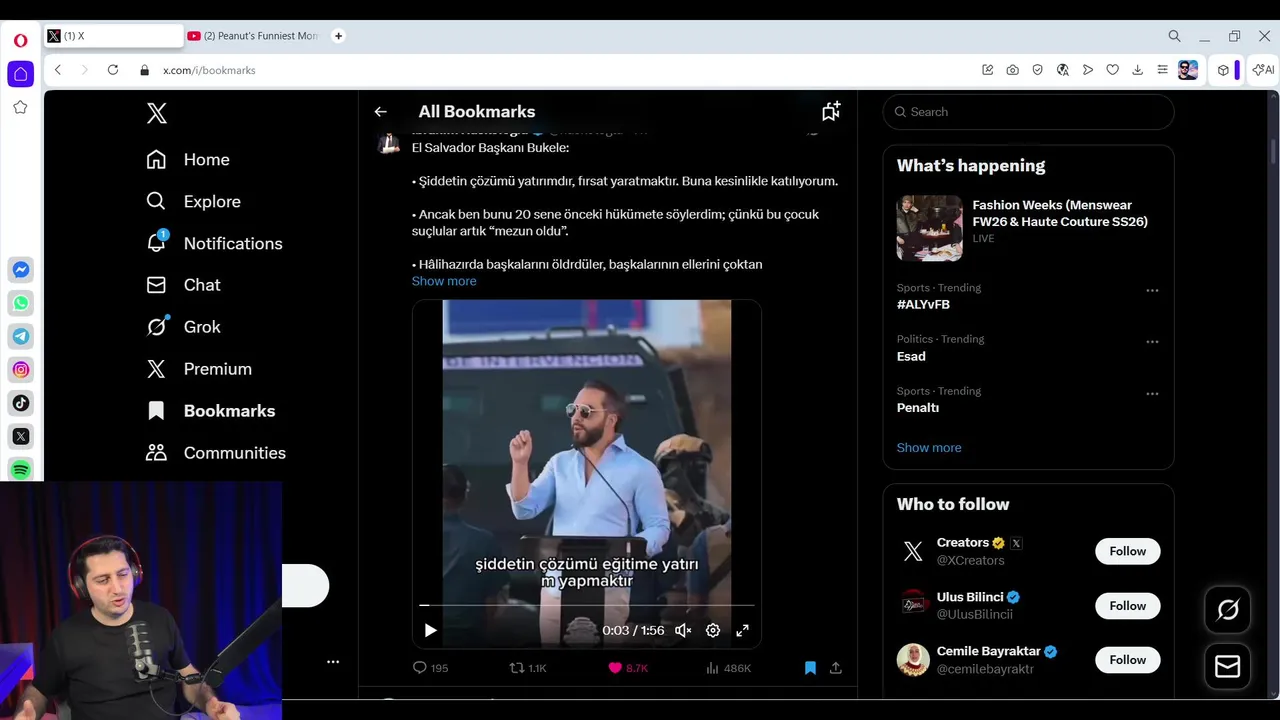Image resolution: width=1280 pixels, height=720 pixels.
Task: Click the tab search magnifier in title bar
Action: (x=1174, y=36)
